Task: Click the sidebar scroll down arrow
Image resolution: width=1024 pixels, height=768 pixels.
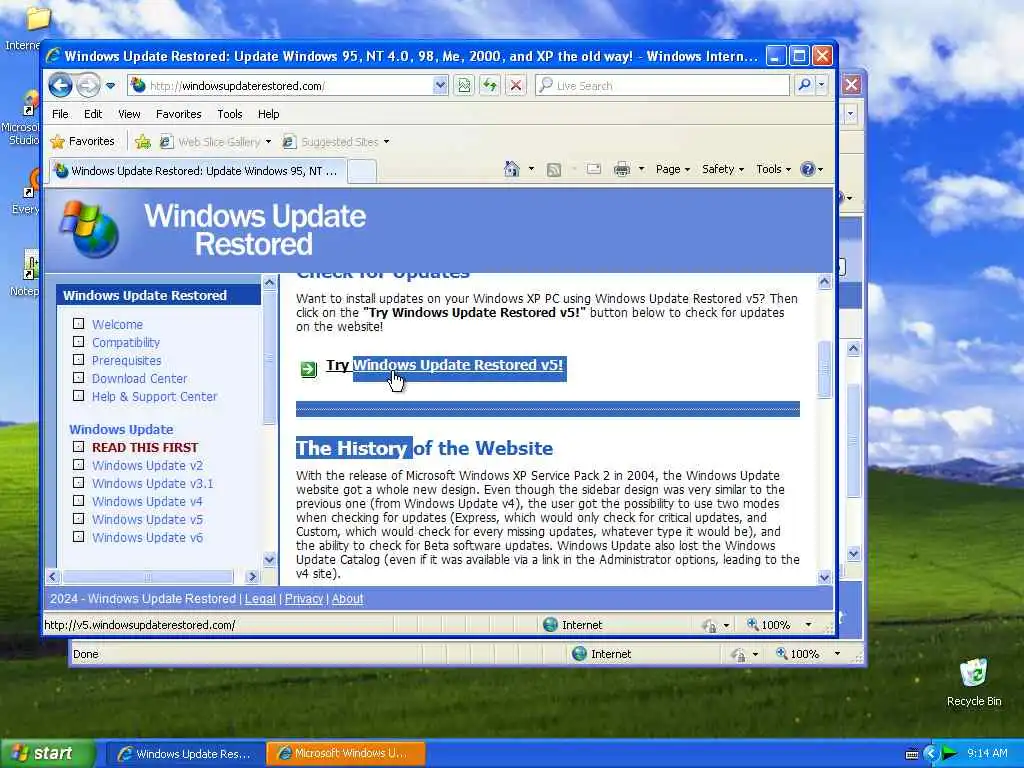Action: [269, 559]
